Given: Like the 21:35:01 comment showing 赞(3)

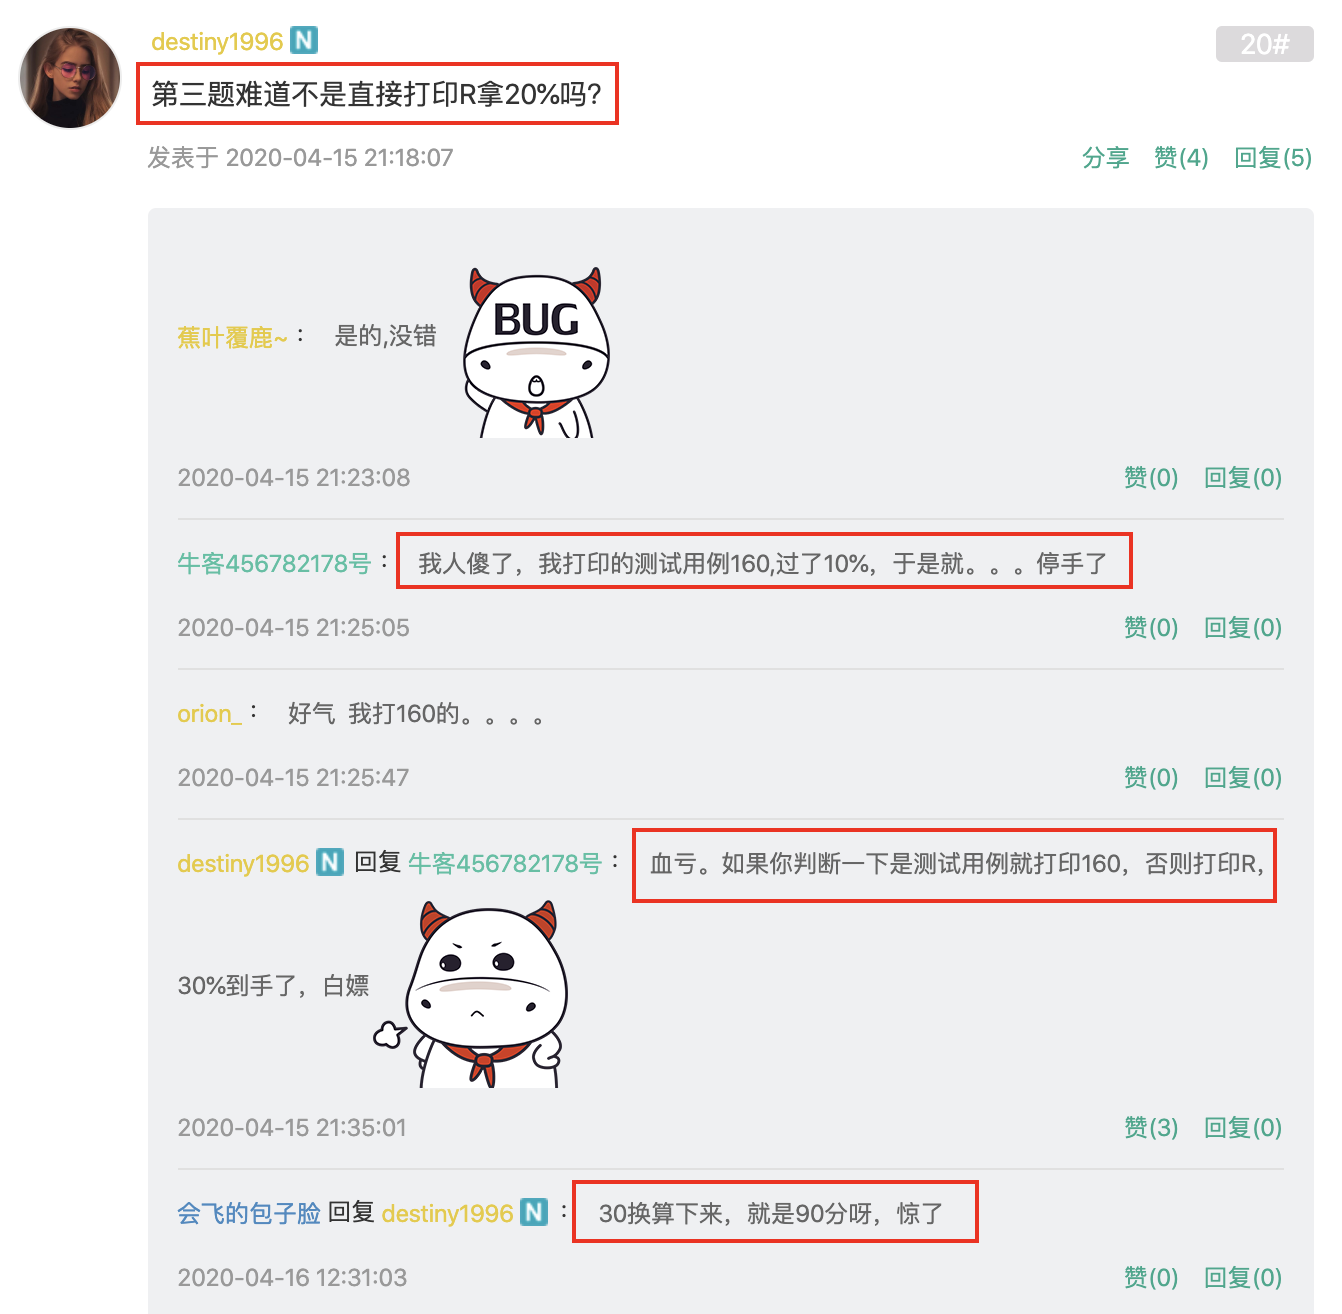Looking at the screenshot, I should [x=1151, y=1128].
